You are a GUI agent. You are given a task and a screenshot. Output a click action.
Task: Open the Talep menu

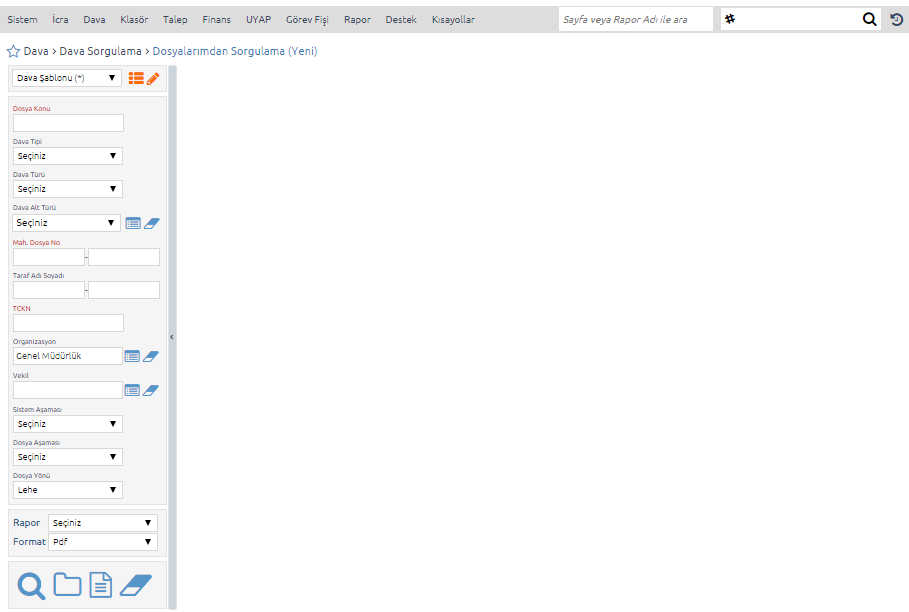point(175,20)
